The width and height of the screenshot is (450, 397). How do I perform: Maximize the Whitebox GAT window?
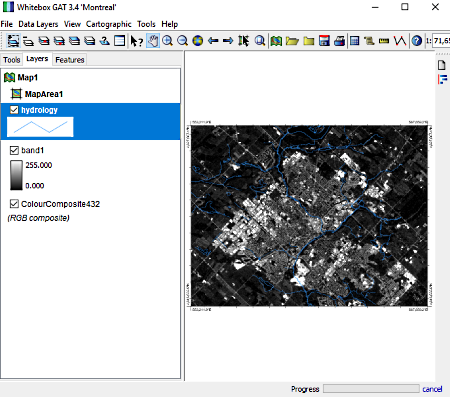click(x=405, y=7)
